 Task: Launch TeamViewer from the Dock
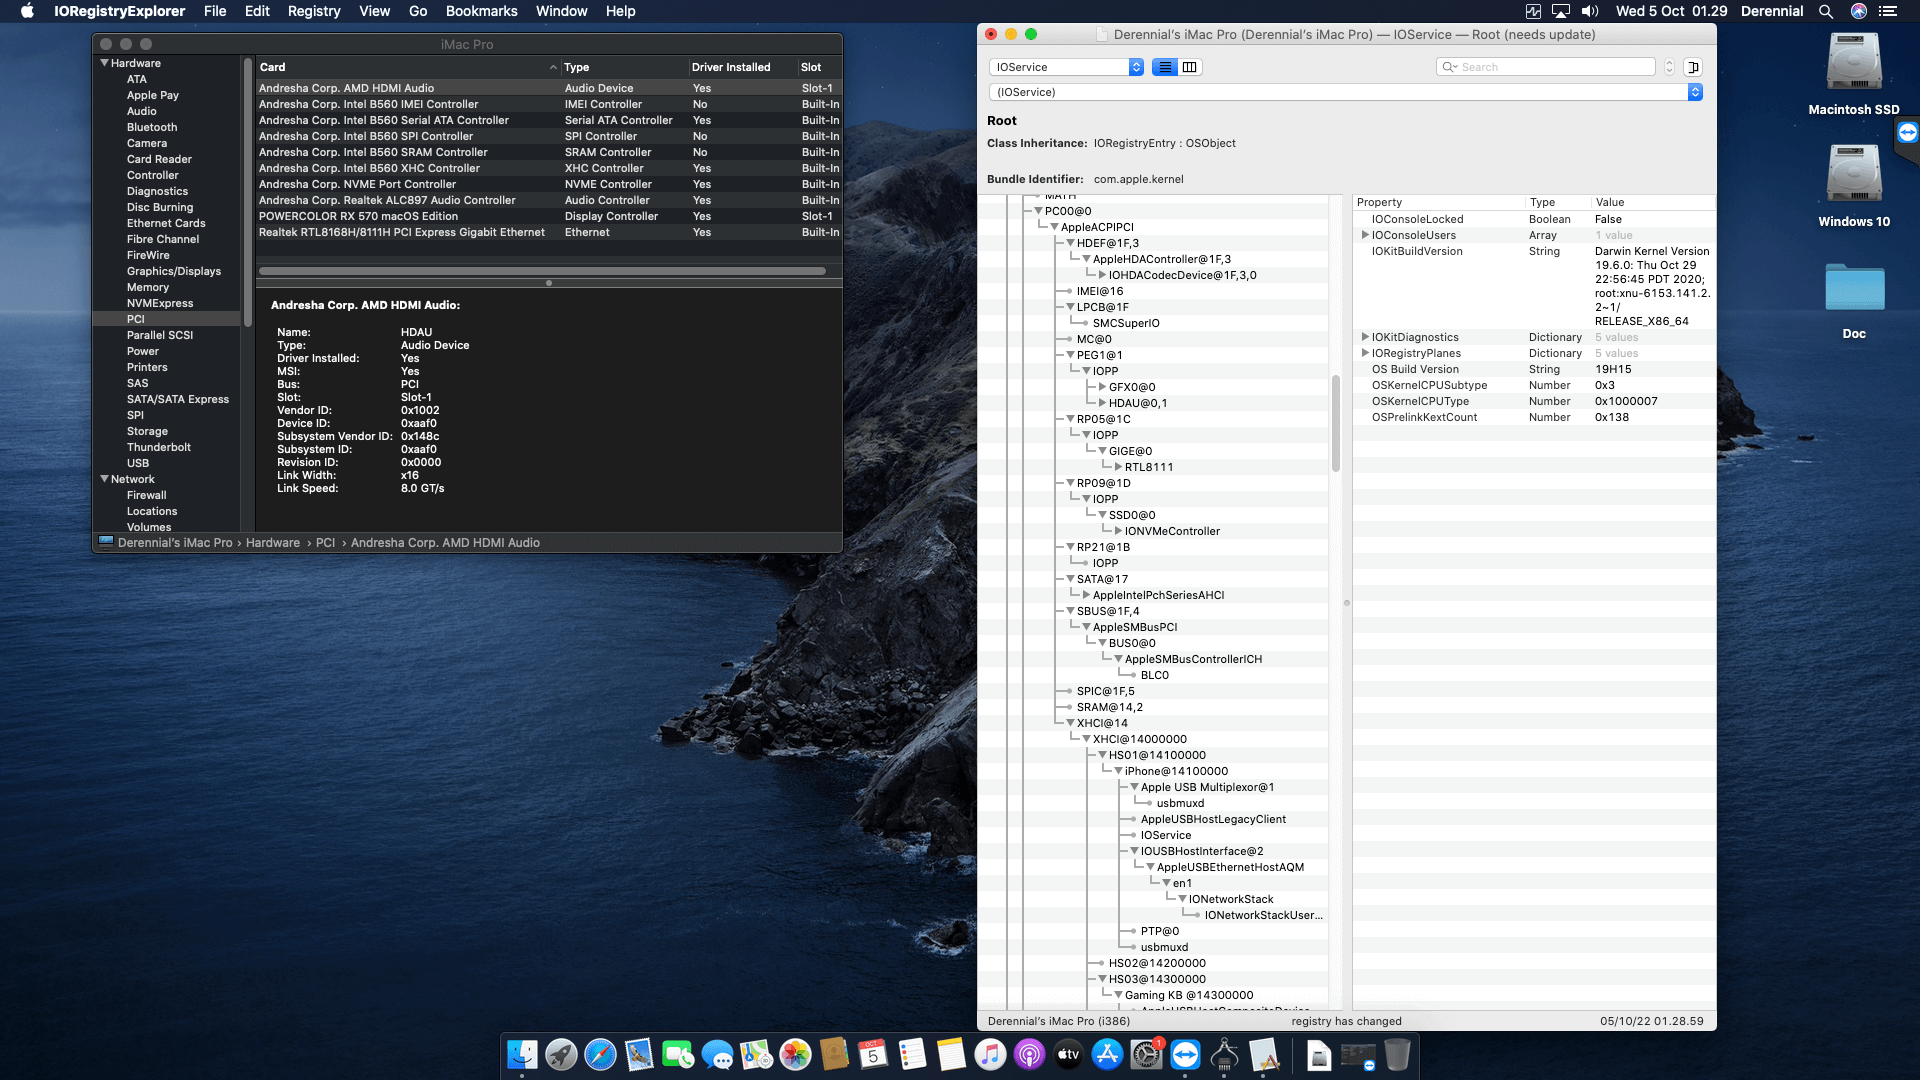[x=1185, y=1055]
